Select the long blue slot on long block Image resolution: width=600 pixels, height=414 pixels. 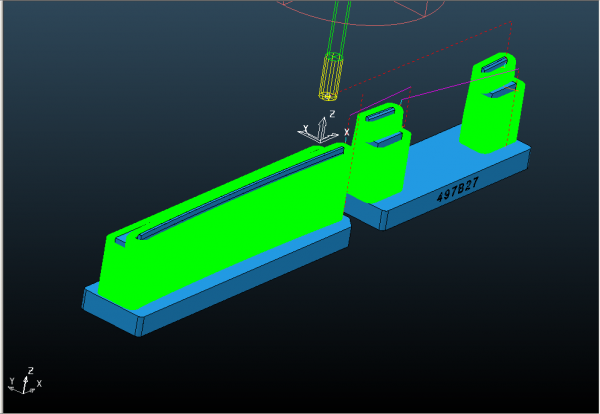(x=240, y=193)
